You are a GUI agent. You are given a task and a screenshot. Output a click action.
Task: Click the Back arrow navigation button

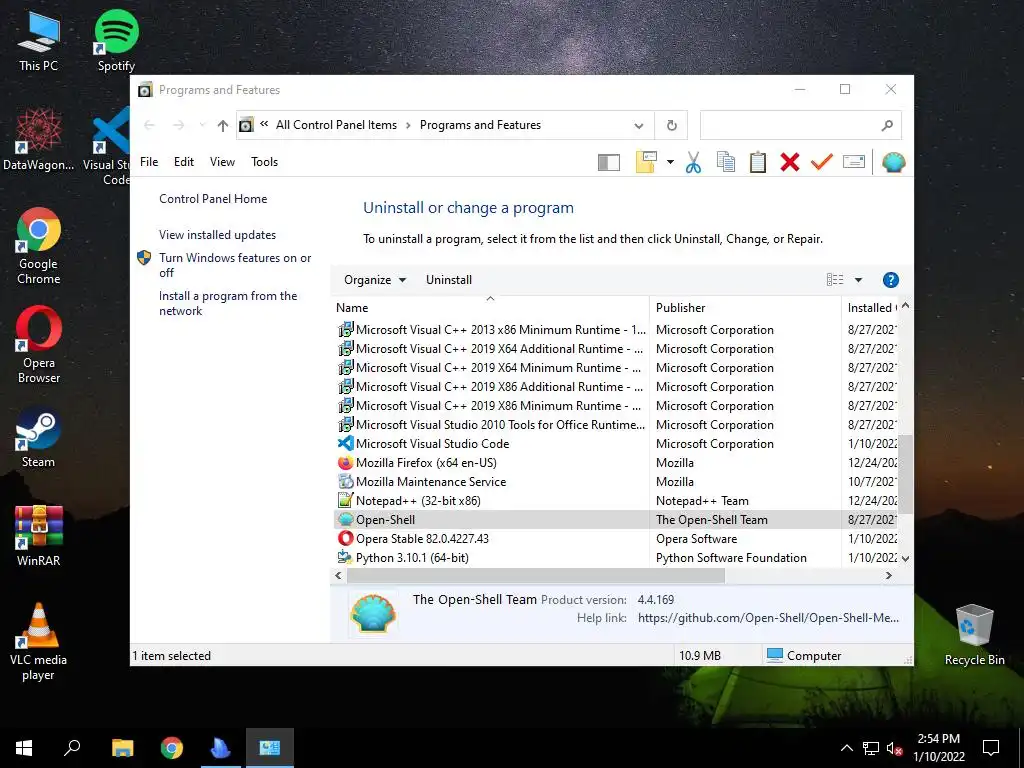point(150,125)
